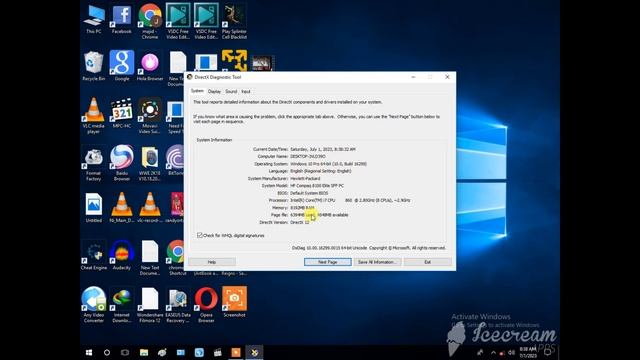Switch to the System tab
This screenshot has width=640, height=360.
[197, 91]
